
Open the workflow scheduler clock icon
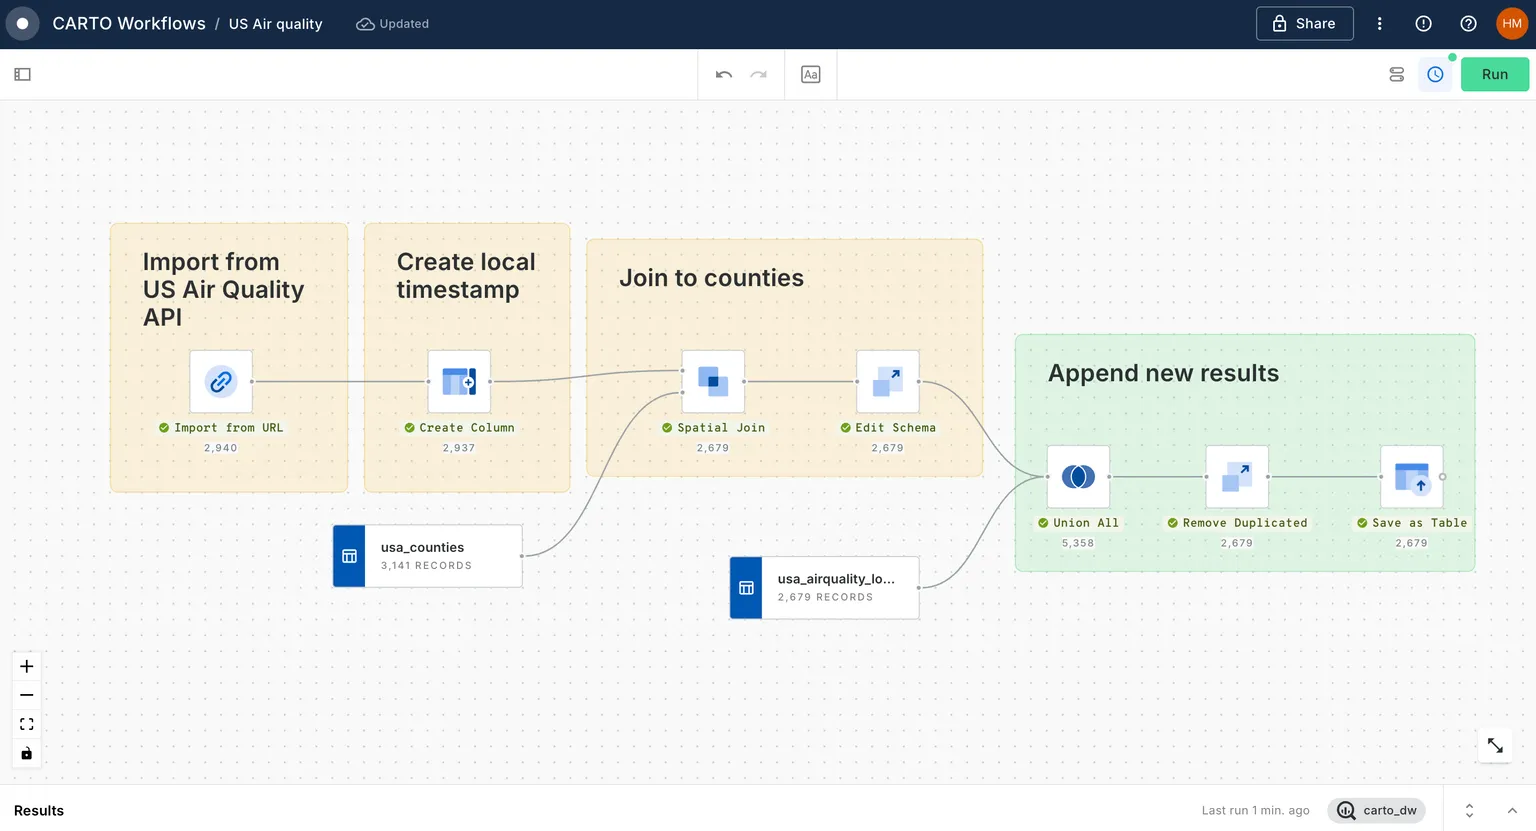point(1435,74)
